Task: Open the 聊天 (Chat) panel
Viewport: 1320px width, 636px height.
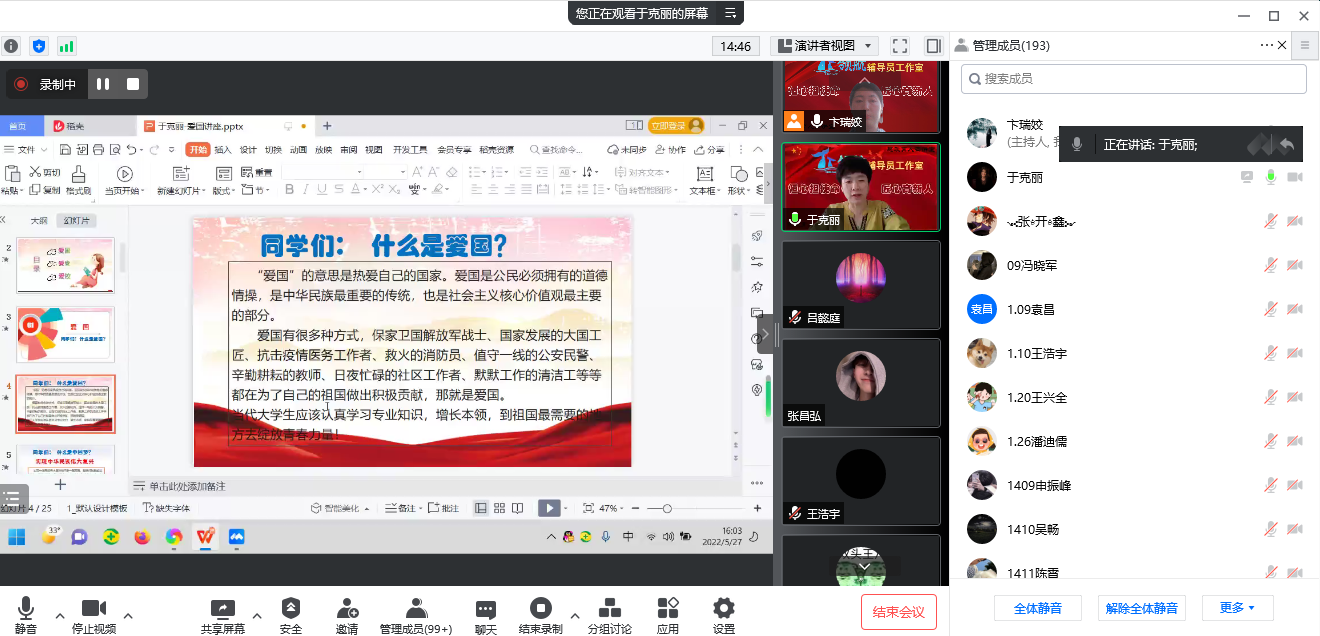Action: [x=486, y=609]
